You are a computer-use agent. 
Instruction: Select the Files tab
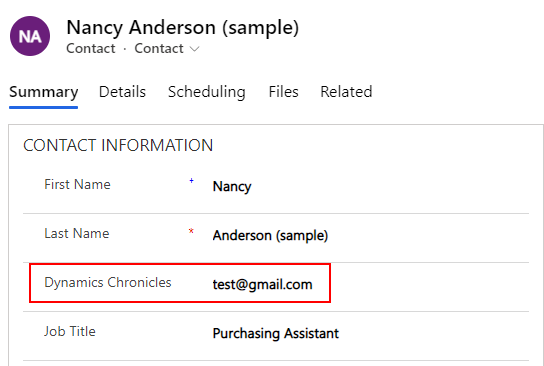coord(283,92)
